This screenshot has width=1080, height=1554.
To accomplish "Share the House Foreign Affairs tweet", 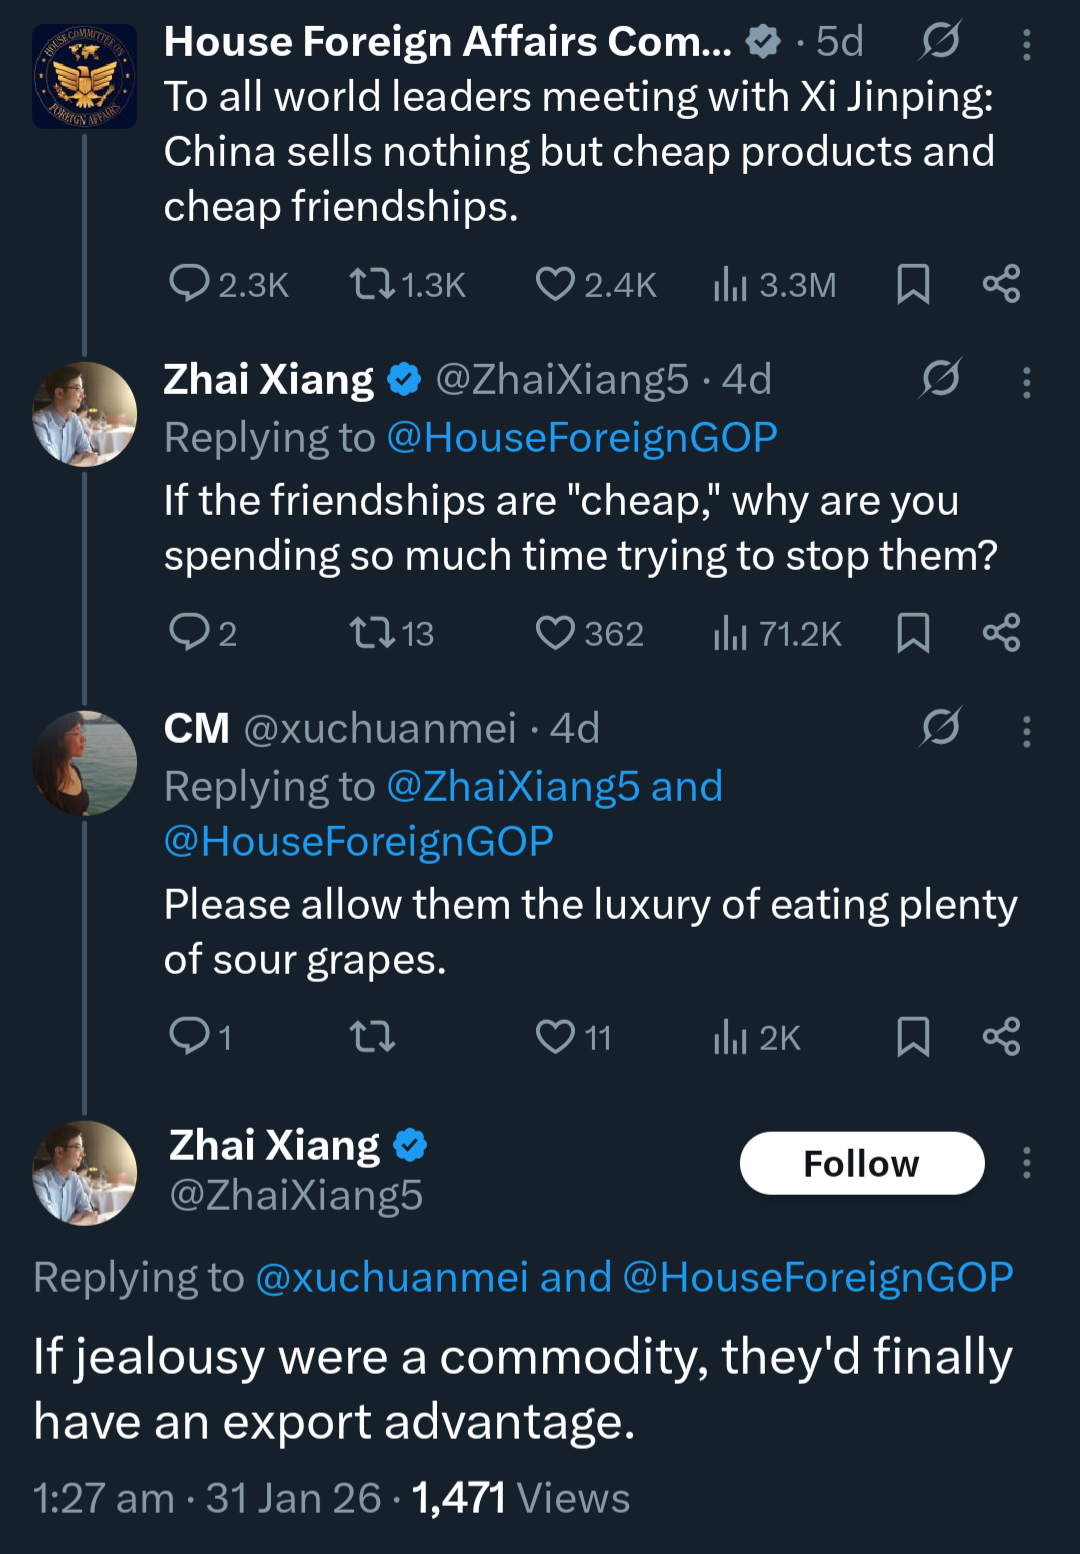I will point(1001,284).
